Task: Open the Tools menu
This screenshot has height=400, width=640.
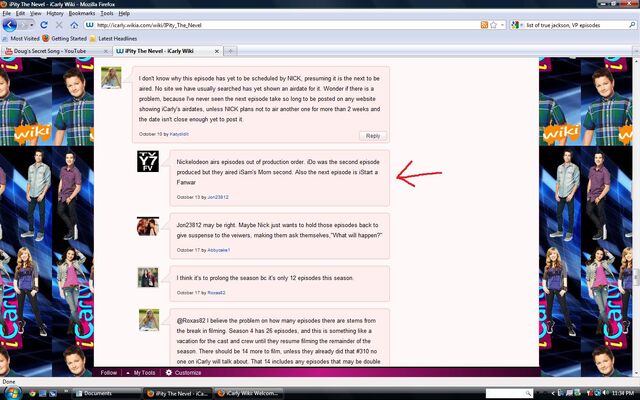Action: (107, 13)
